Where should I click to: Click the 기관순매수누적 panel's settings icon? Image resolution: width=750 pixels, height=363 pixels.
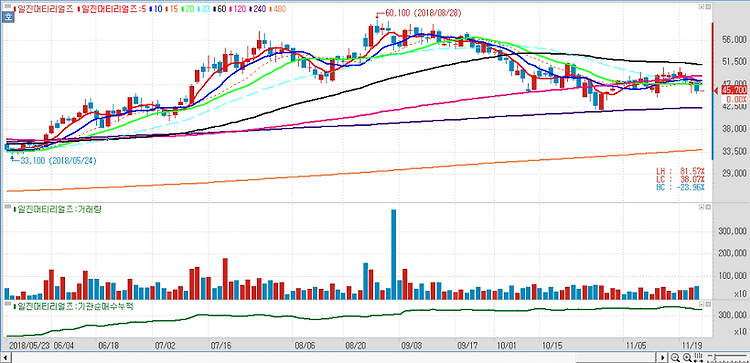[701, 303]
